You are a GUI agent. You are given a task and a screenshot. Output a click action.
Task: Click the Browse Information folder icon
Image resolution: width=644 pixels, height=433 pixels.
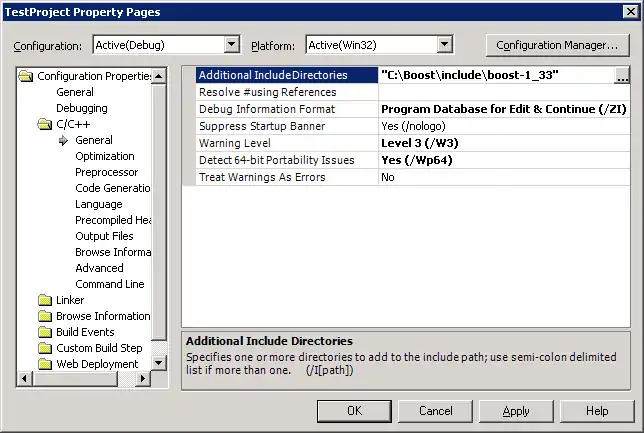point(45,316)
